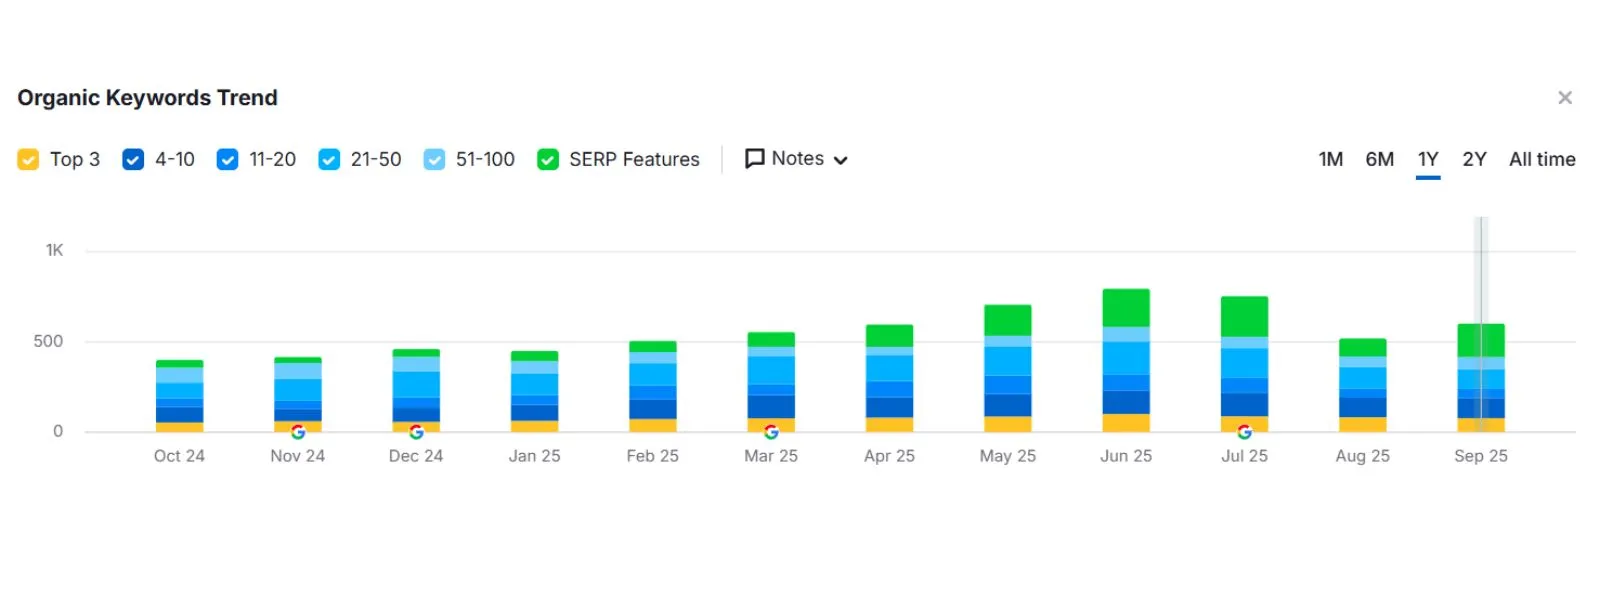
Task: Click the SERP Features legend label
Action: tap(634, 159)
